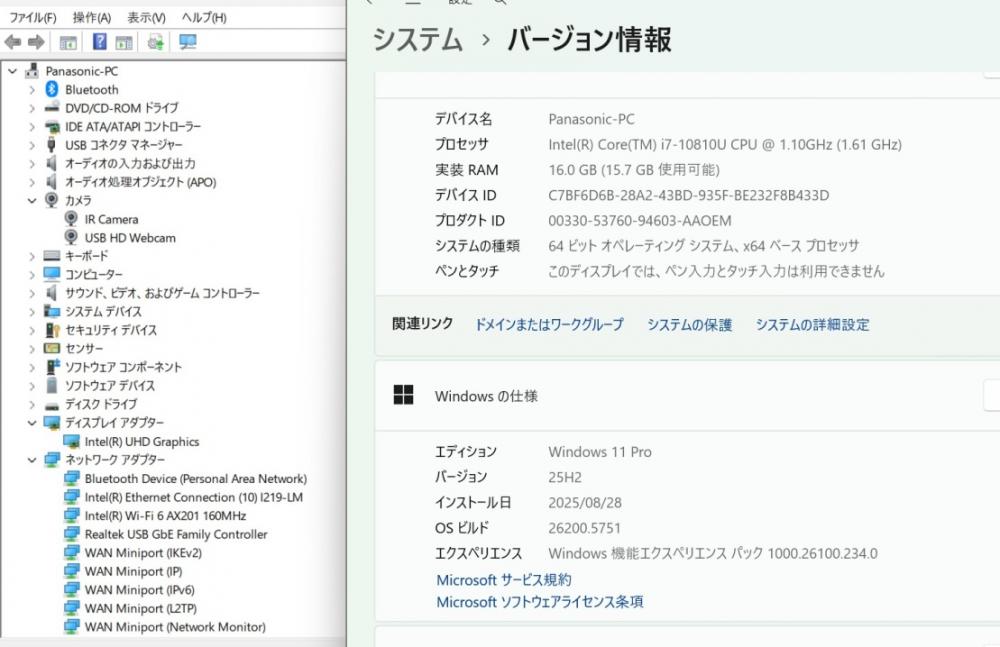The width and height of the screenshot is (1000, 647).
Task: Click the RAM value 16.0 GB
Action: click(x=634, y=170)
